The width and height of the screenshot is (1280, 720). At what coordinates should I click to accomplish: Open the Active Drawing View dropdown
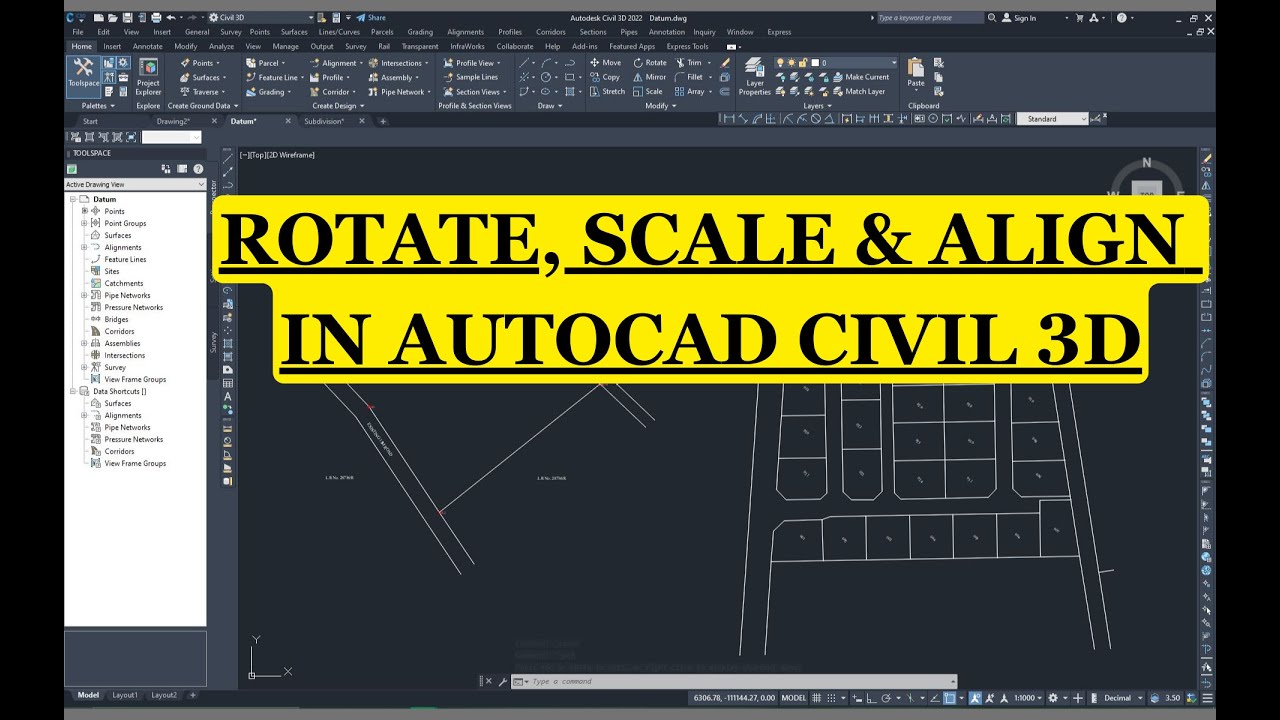[x=135, y=184]
